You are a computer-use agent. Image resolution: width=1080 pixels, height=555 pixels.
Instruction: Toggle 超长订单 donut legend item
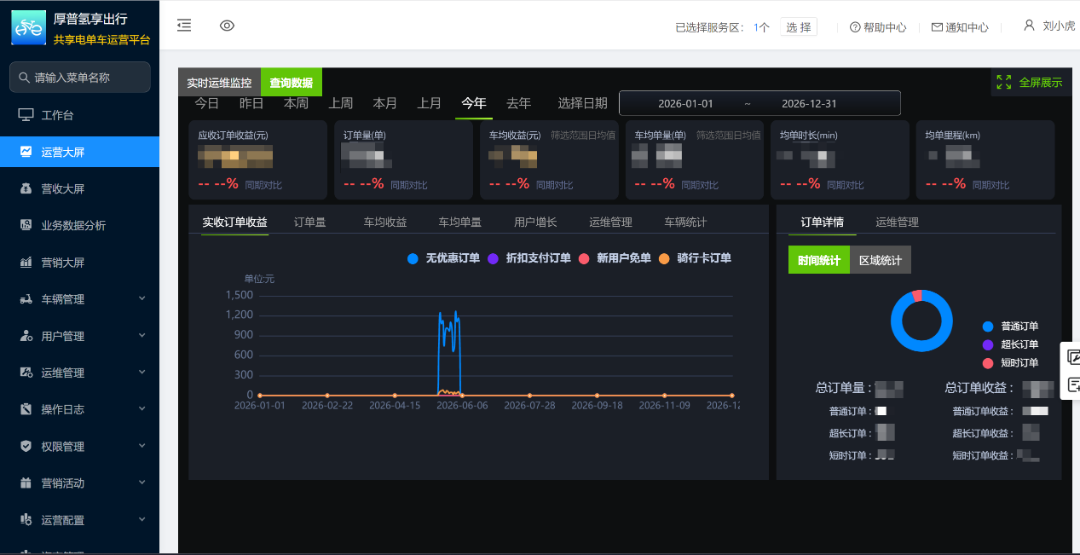coord(1010,344)
